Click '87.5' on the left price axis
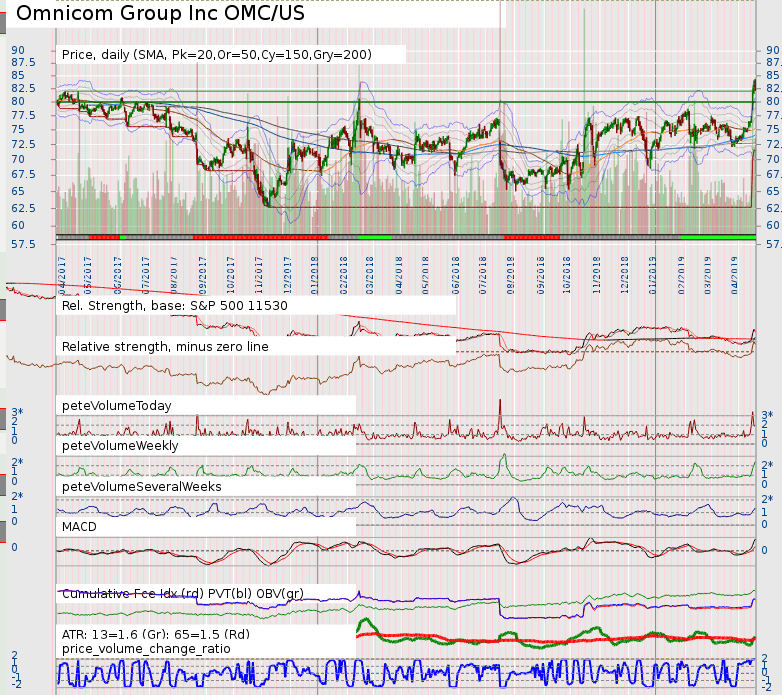The width and height of the screenshot is (782, 695). click(x=23, y=62)
